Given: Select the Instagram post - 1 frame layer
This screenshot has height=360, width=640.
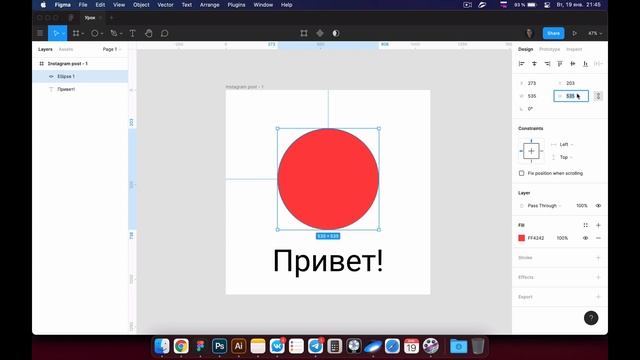Looking at the screenshot, I should 80,64.
